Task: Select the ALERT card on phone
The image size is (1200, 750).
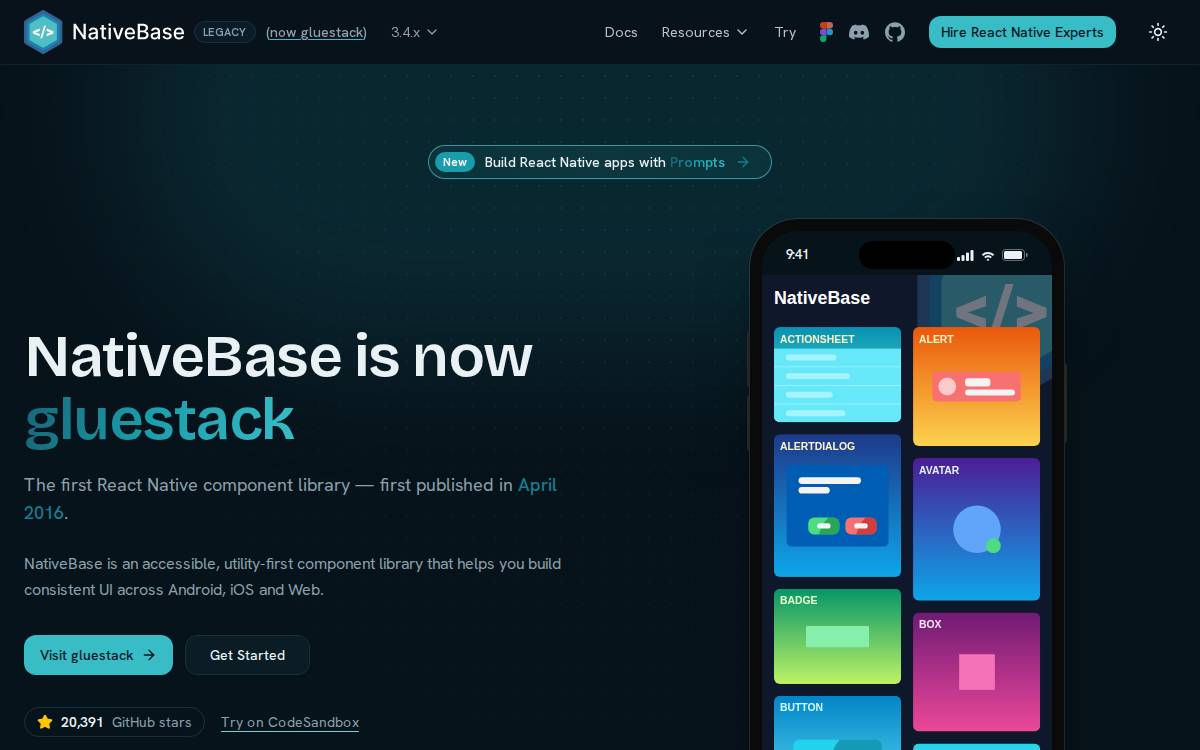Action: [x=976, y=386]
